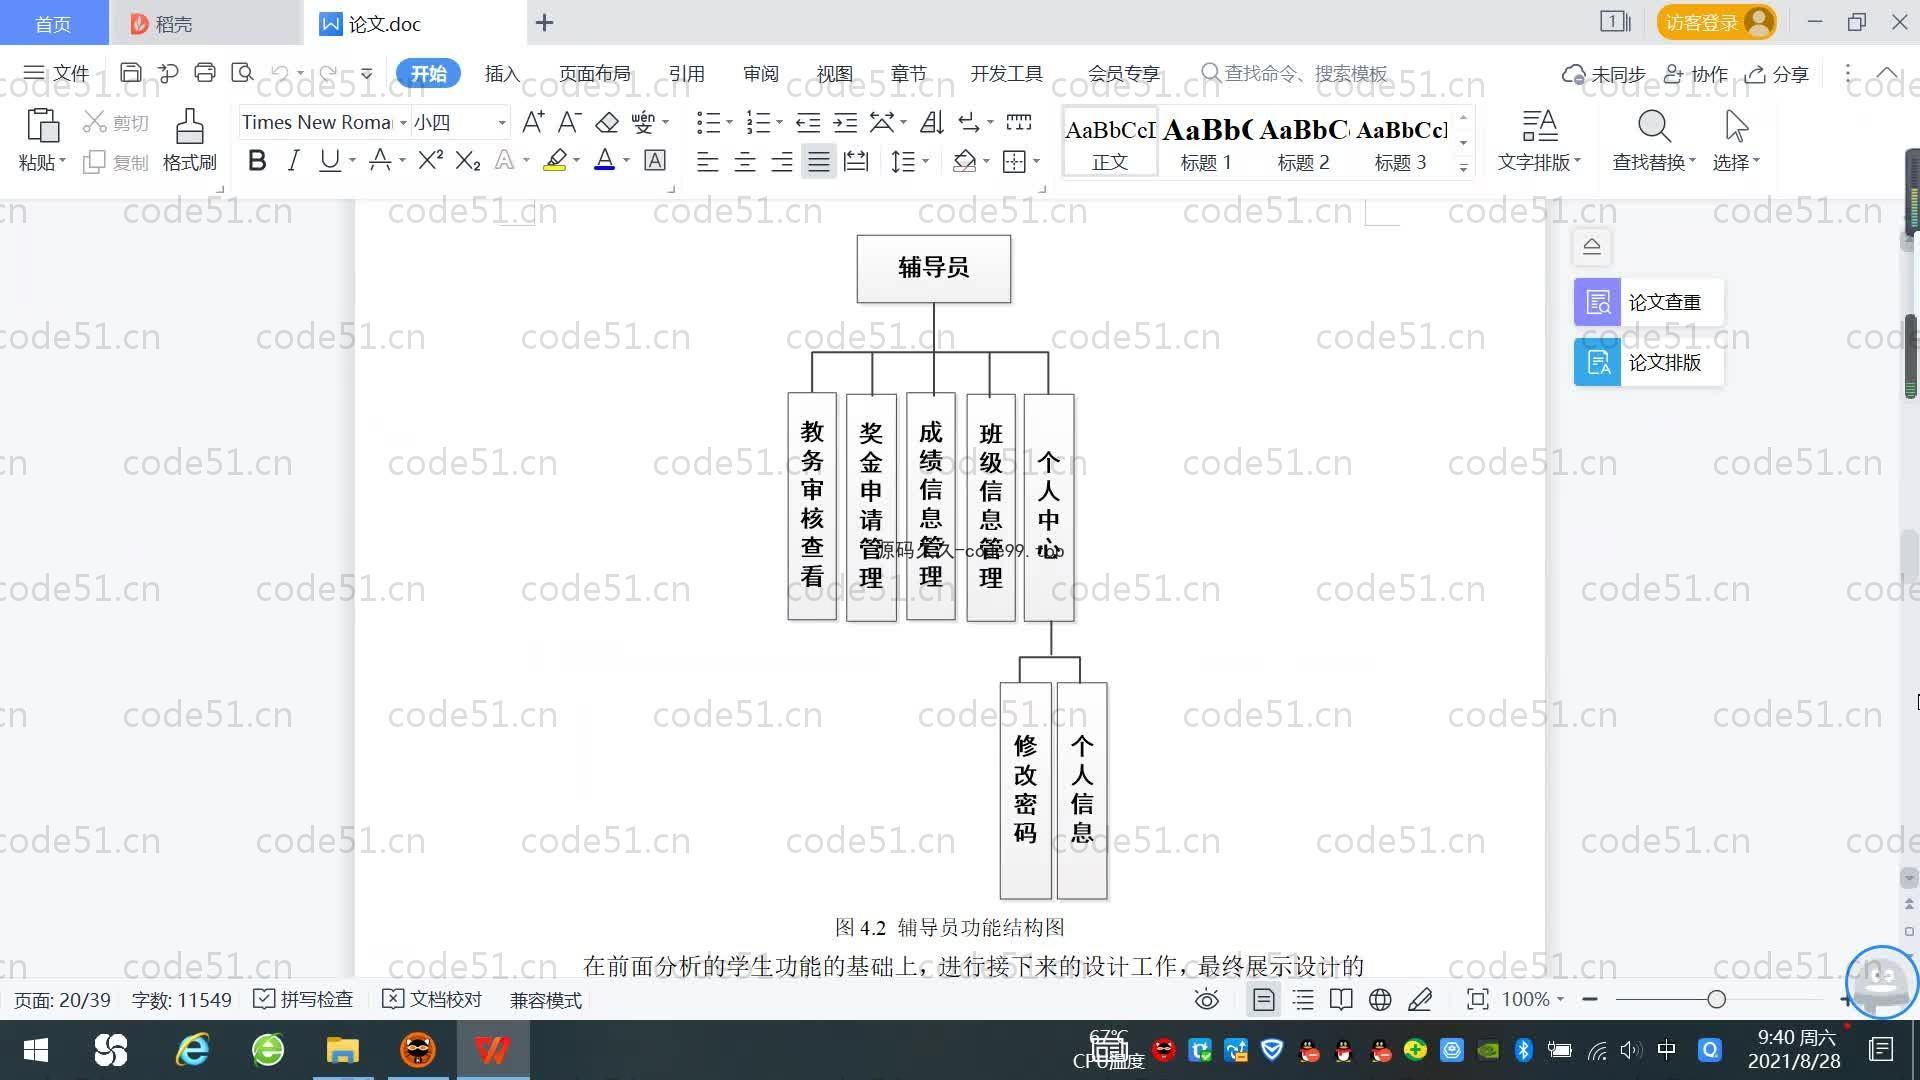Toggle subscript formatting
The width and height of the screenshot is (1920, 1080).
pyautogui.click(x=468, y=160)
